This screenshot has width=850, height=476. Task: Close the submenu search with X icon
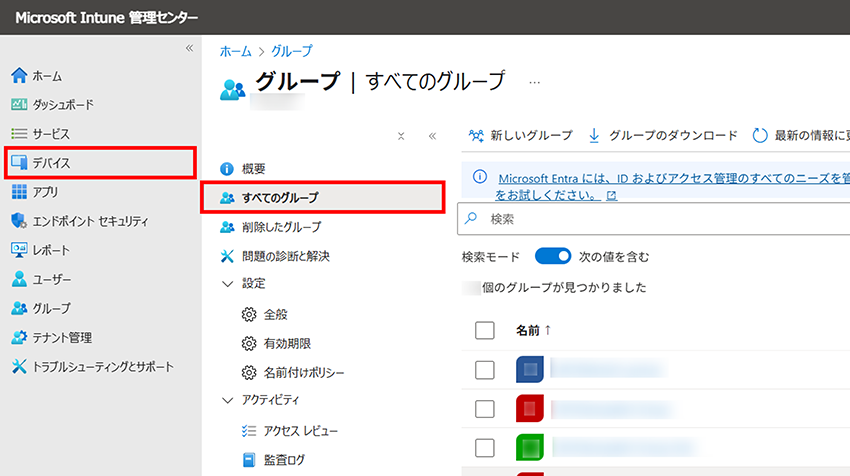401,136
